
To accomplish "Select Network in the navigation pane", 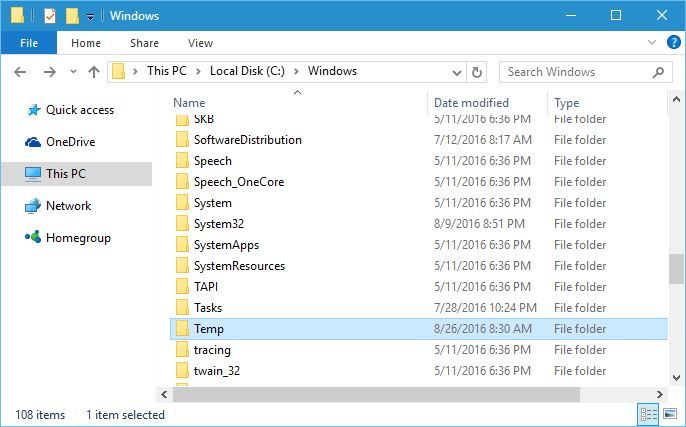I will (x=58, y=206).
